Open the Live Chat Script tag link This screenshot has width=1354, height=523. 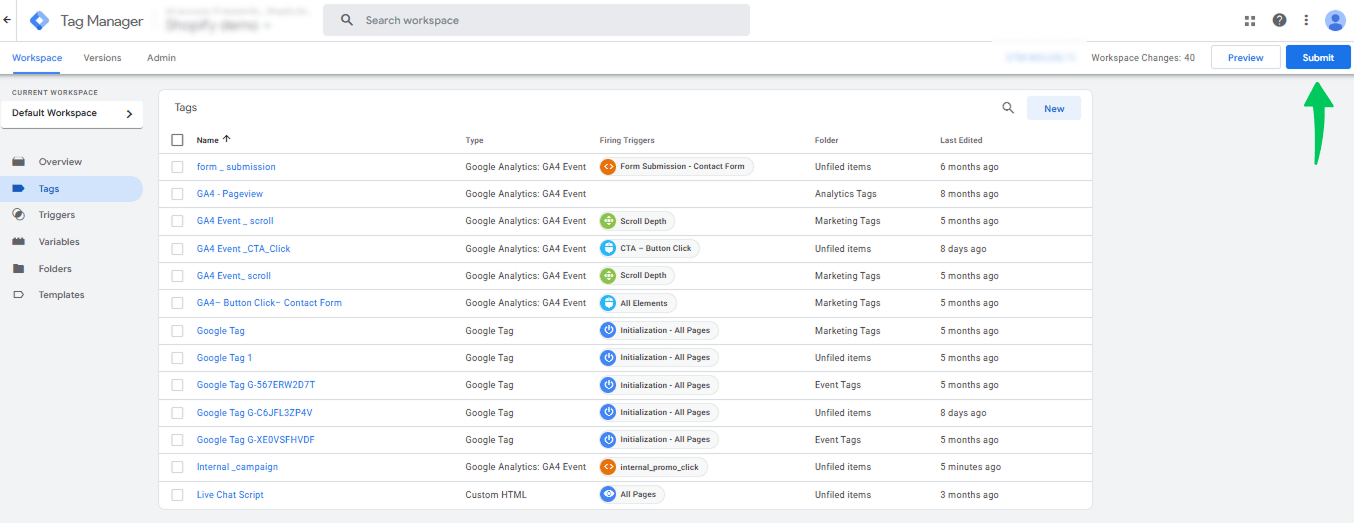coord(230,495)
